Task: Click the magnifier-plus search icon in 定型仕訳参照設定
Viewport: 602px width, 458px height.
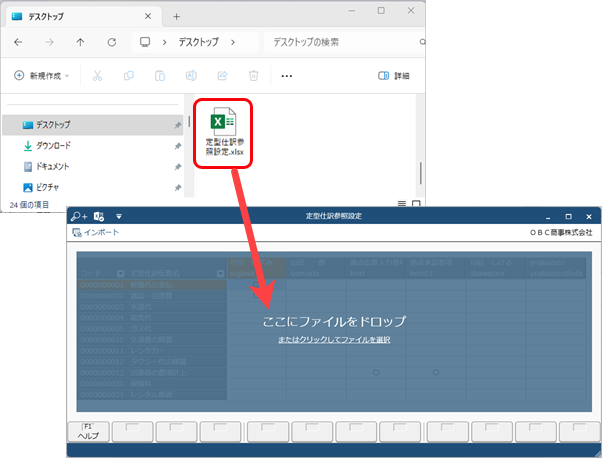Action: [x=79, y=217]
